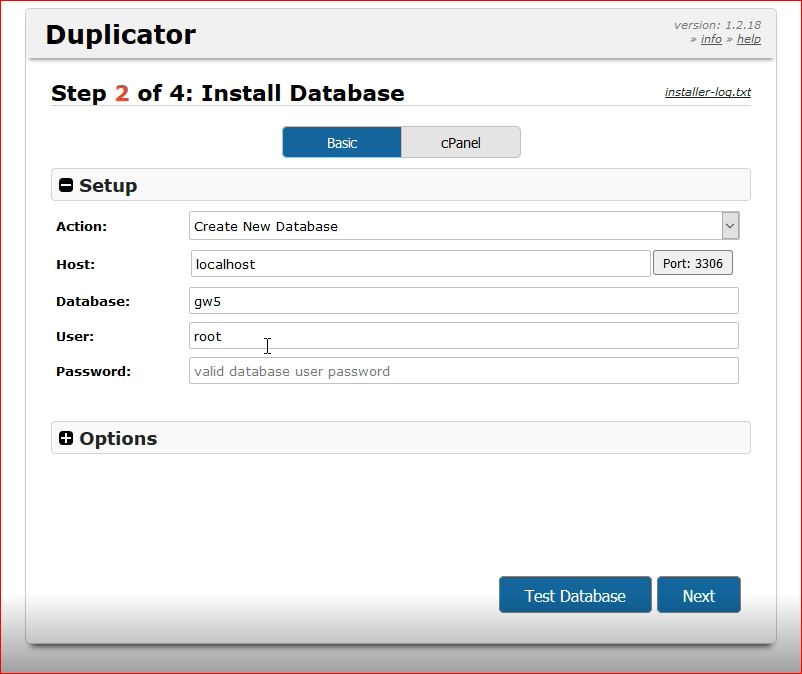This screenshot has height=674, width=802.
Task: Expand the Options section via its plus icon
Action: pos(66,438)
